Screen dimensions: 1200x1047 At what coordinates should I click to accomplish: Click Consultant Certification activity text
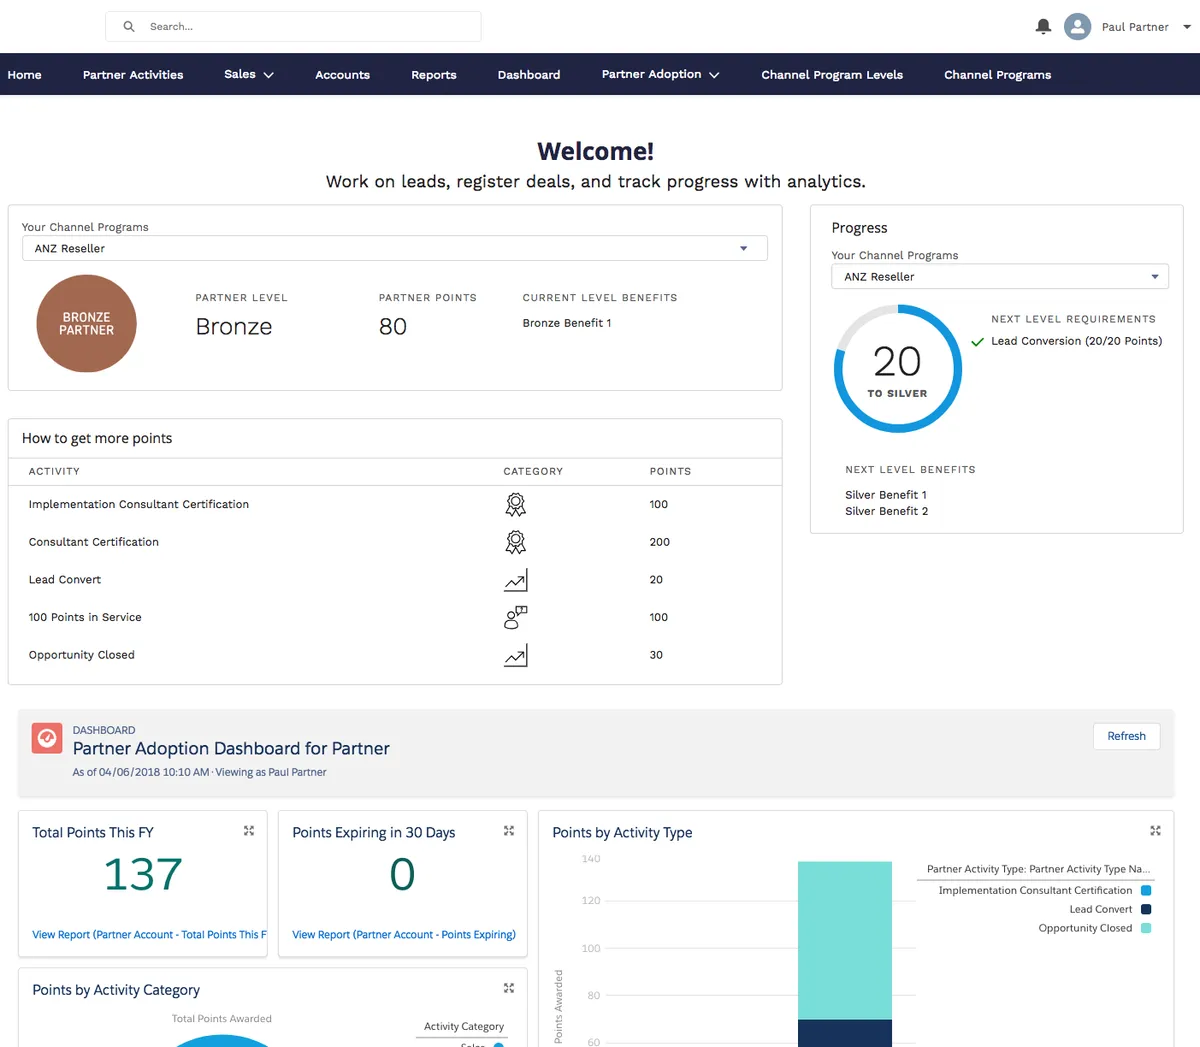point(94,542)
